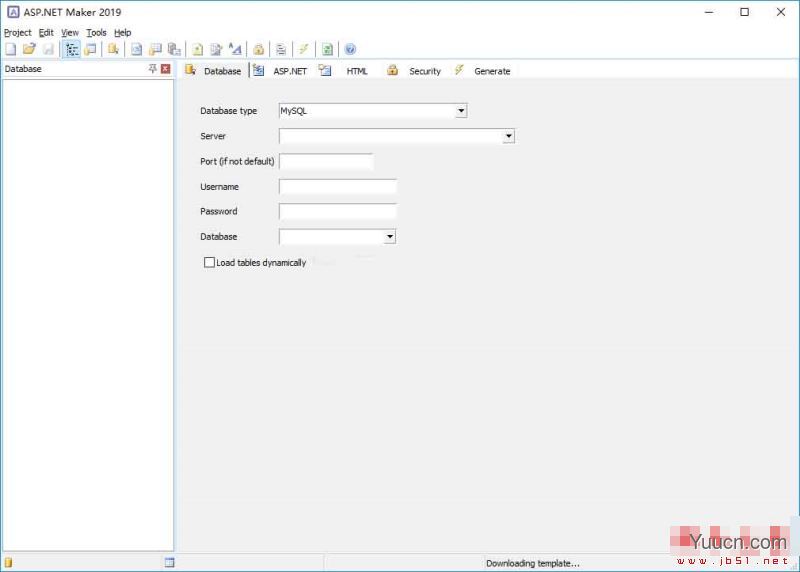Click the Database name text field
This screenshot has width=800, height=572.
tap(332, 237)
